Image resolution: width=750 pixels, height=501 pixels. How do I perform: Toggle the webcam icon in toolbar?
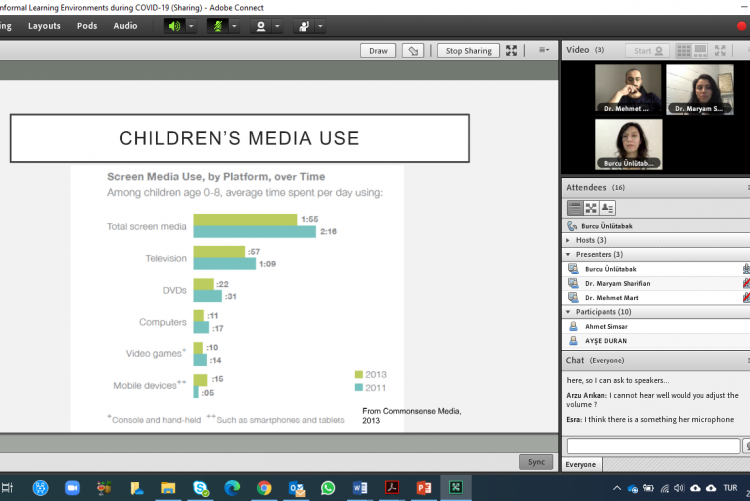pos(260,26)
